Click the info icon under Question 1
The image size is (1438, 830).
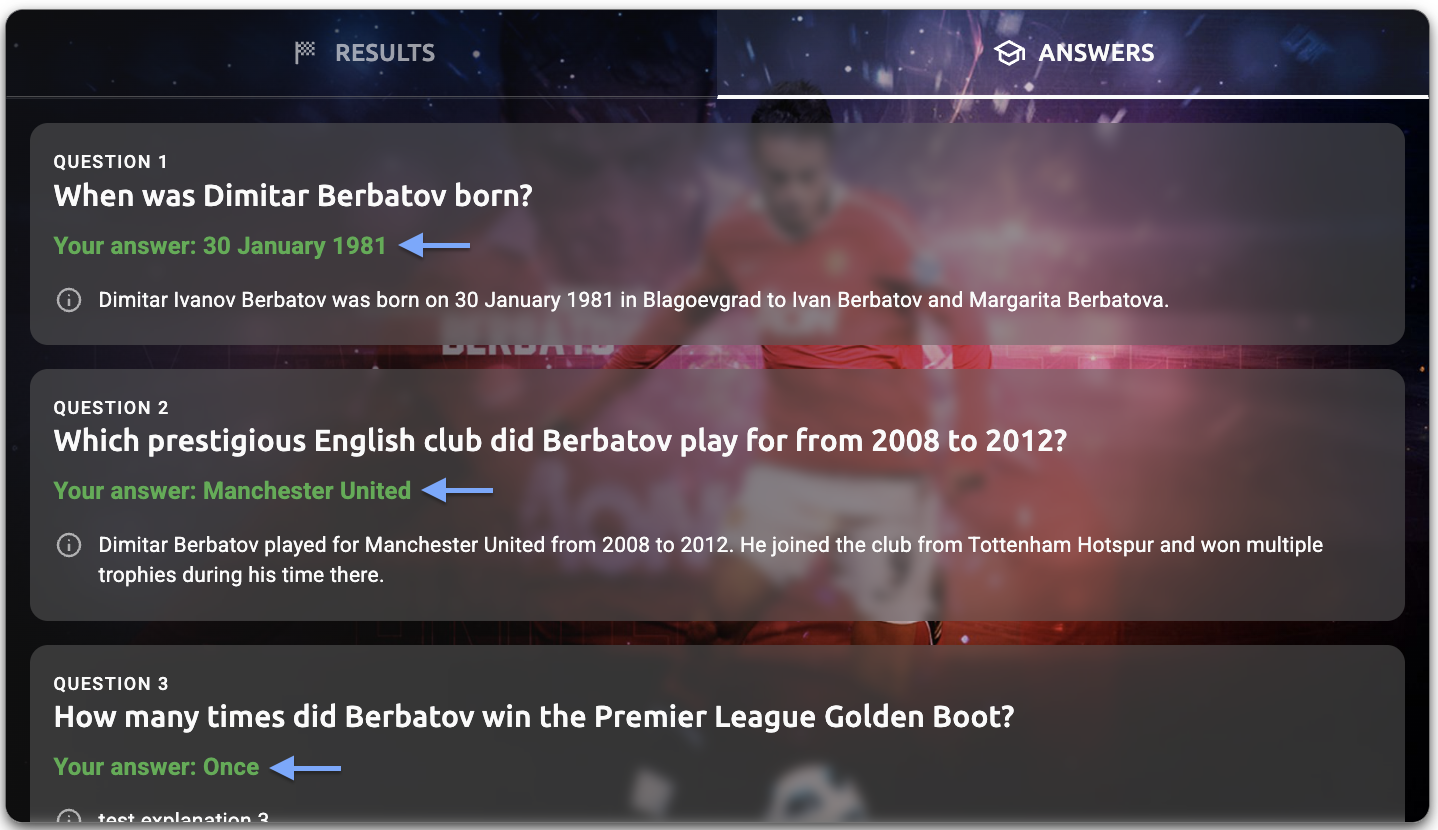(68, 300)
